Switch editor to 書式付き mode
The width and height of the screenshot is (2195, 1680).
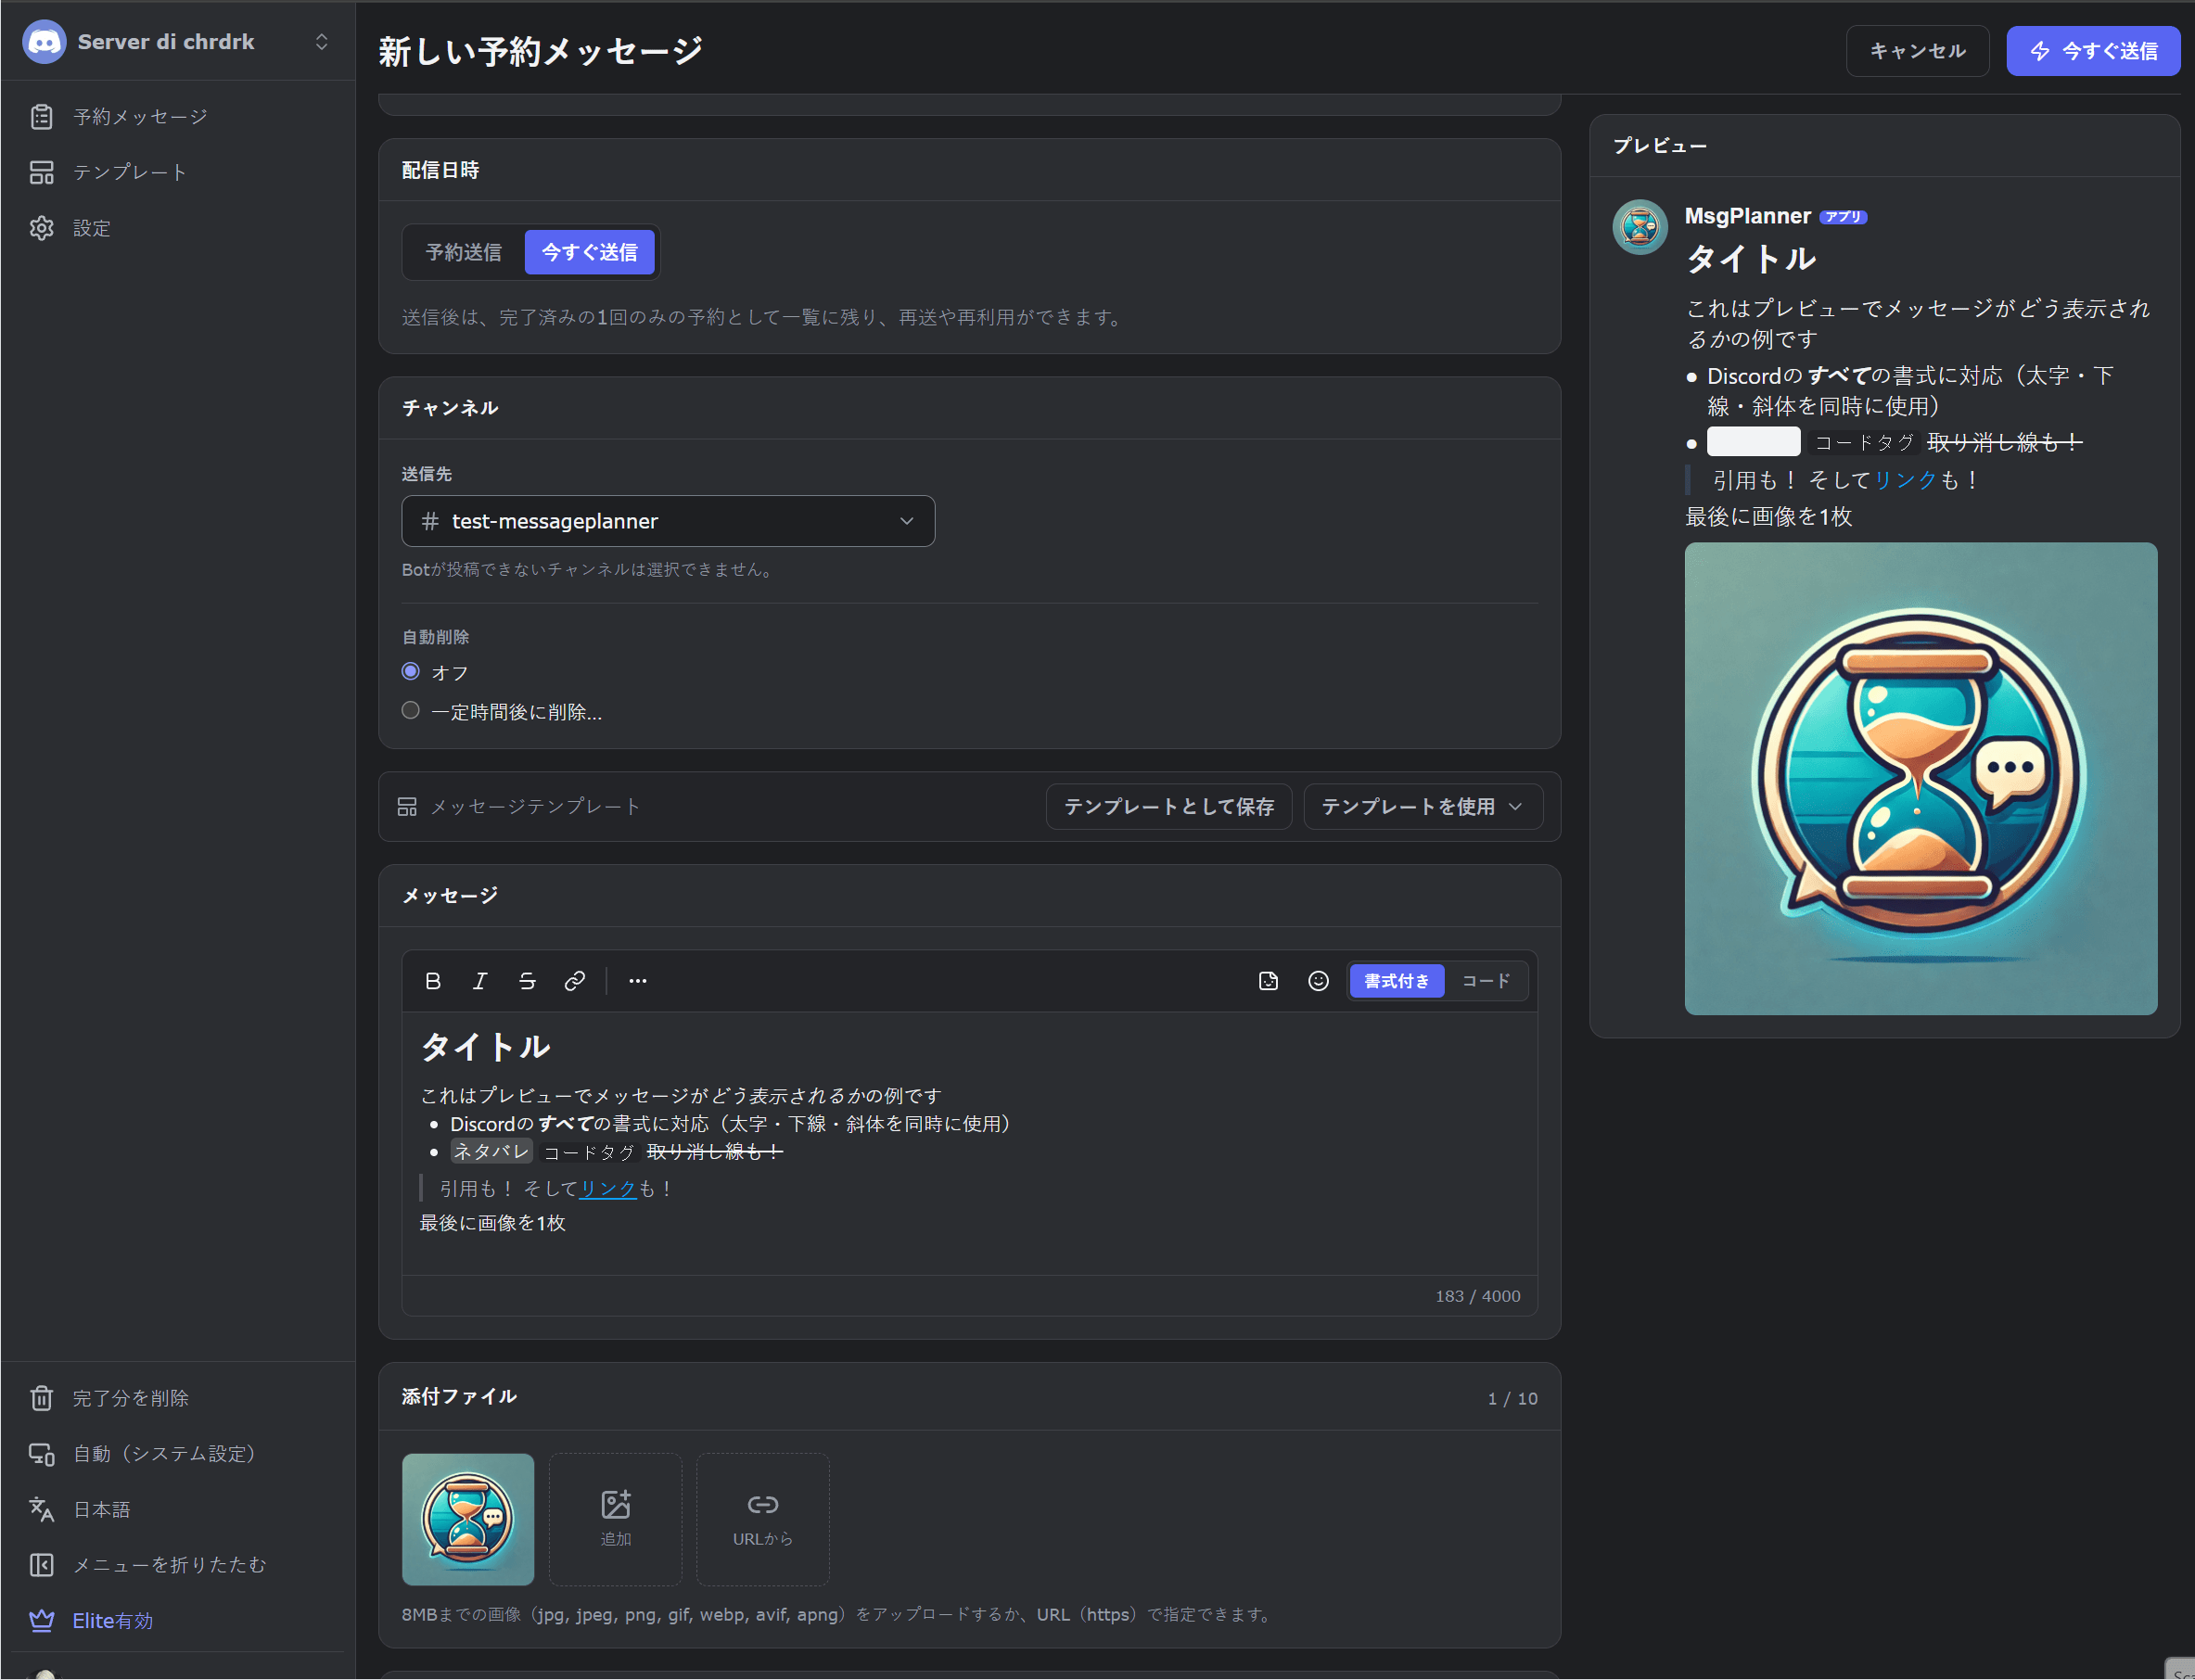coord(1396,981)
